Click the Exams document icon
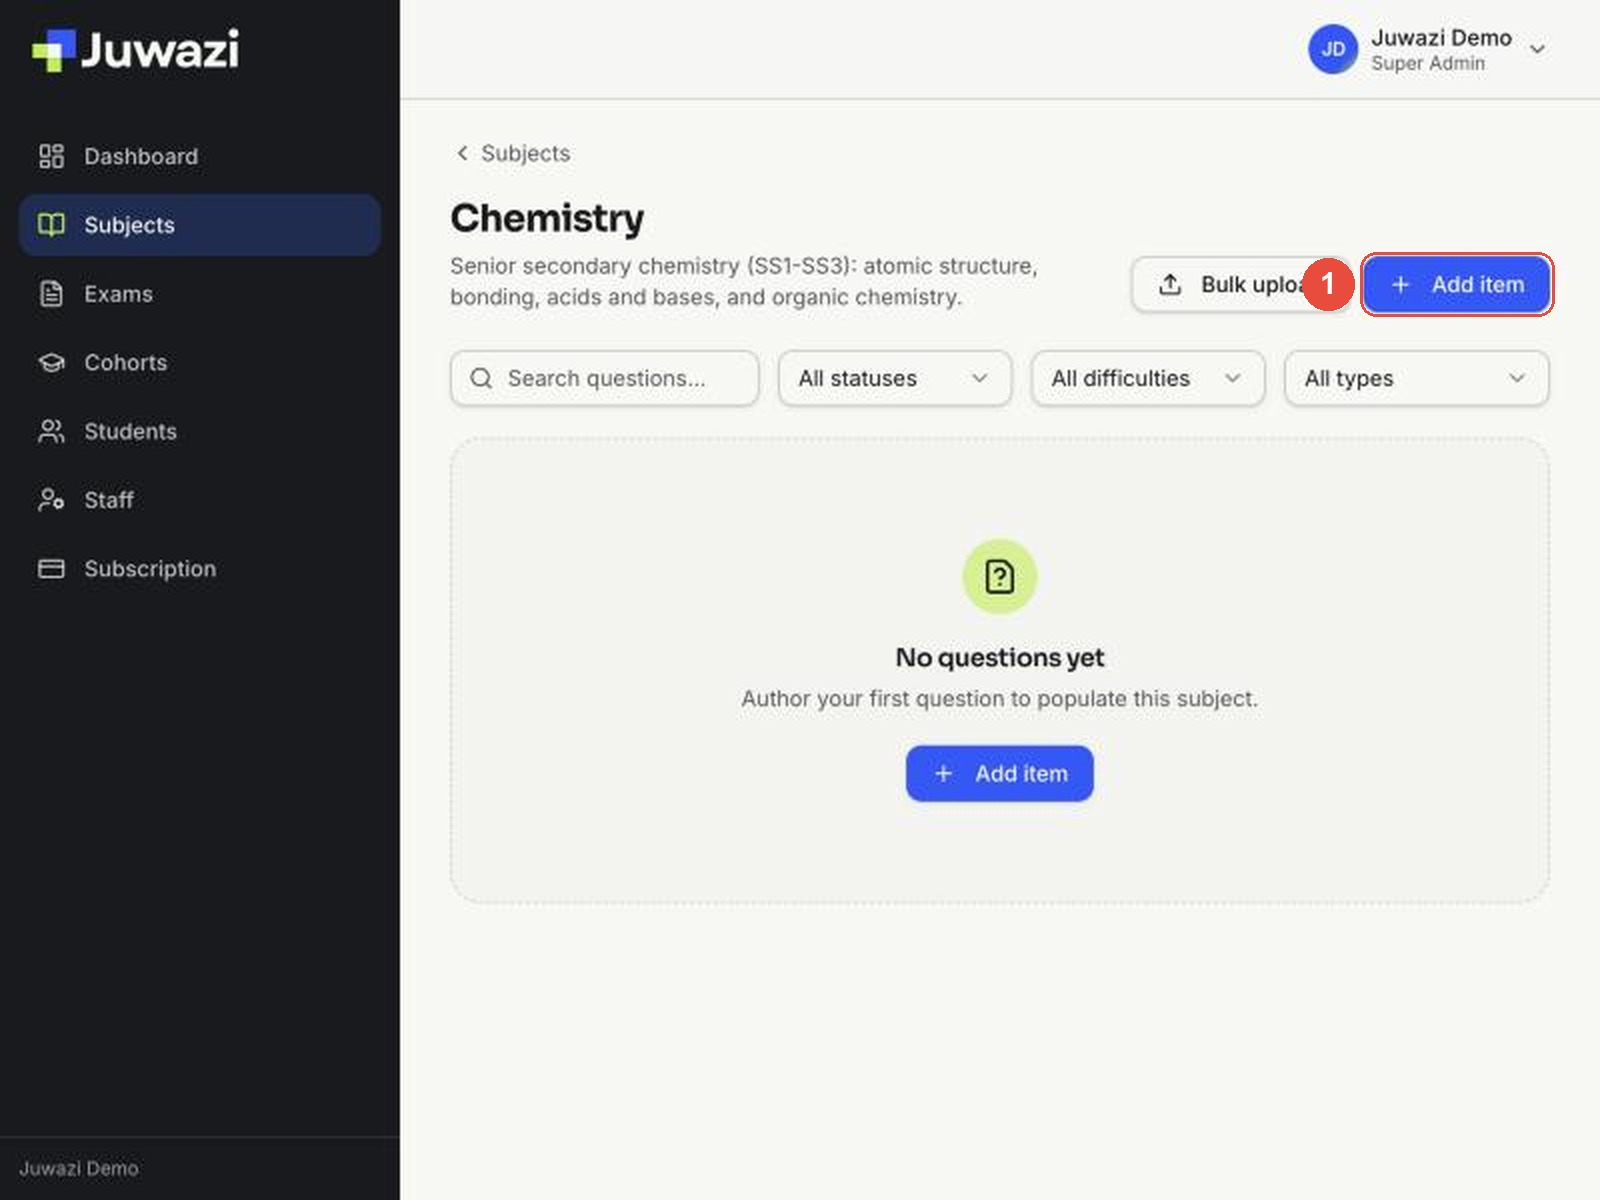Viewport: 1600px width, 1200px height. click(51, 294)
